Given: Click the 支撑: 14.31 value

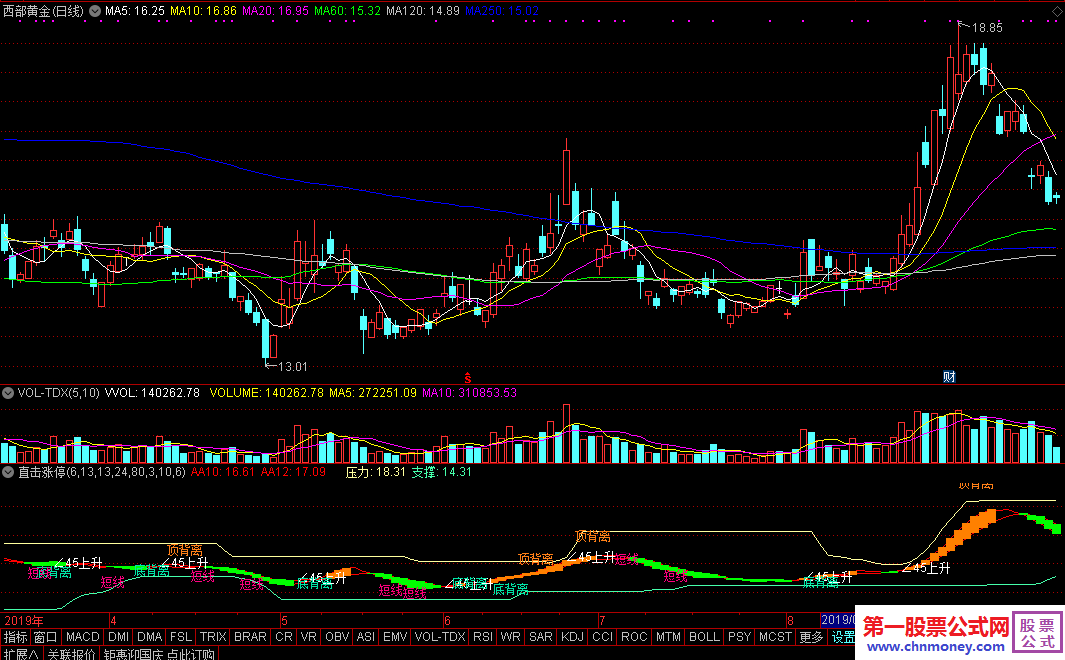Looking at the screenshot, I should 441,472.
